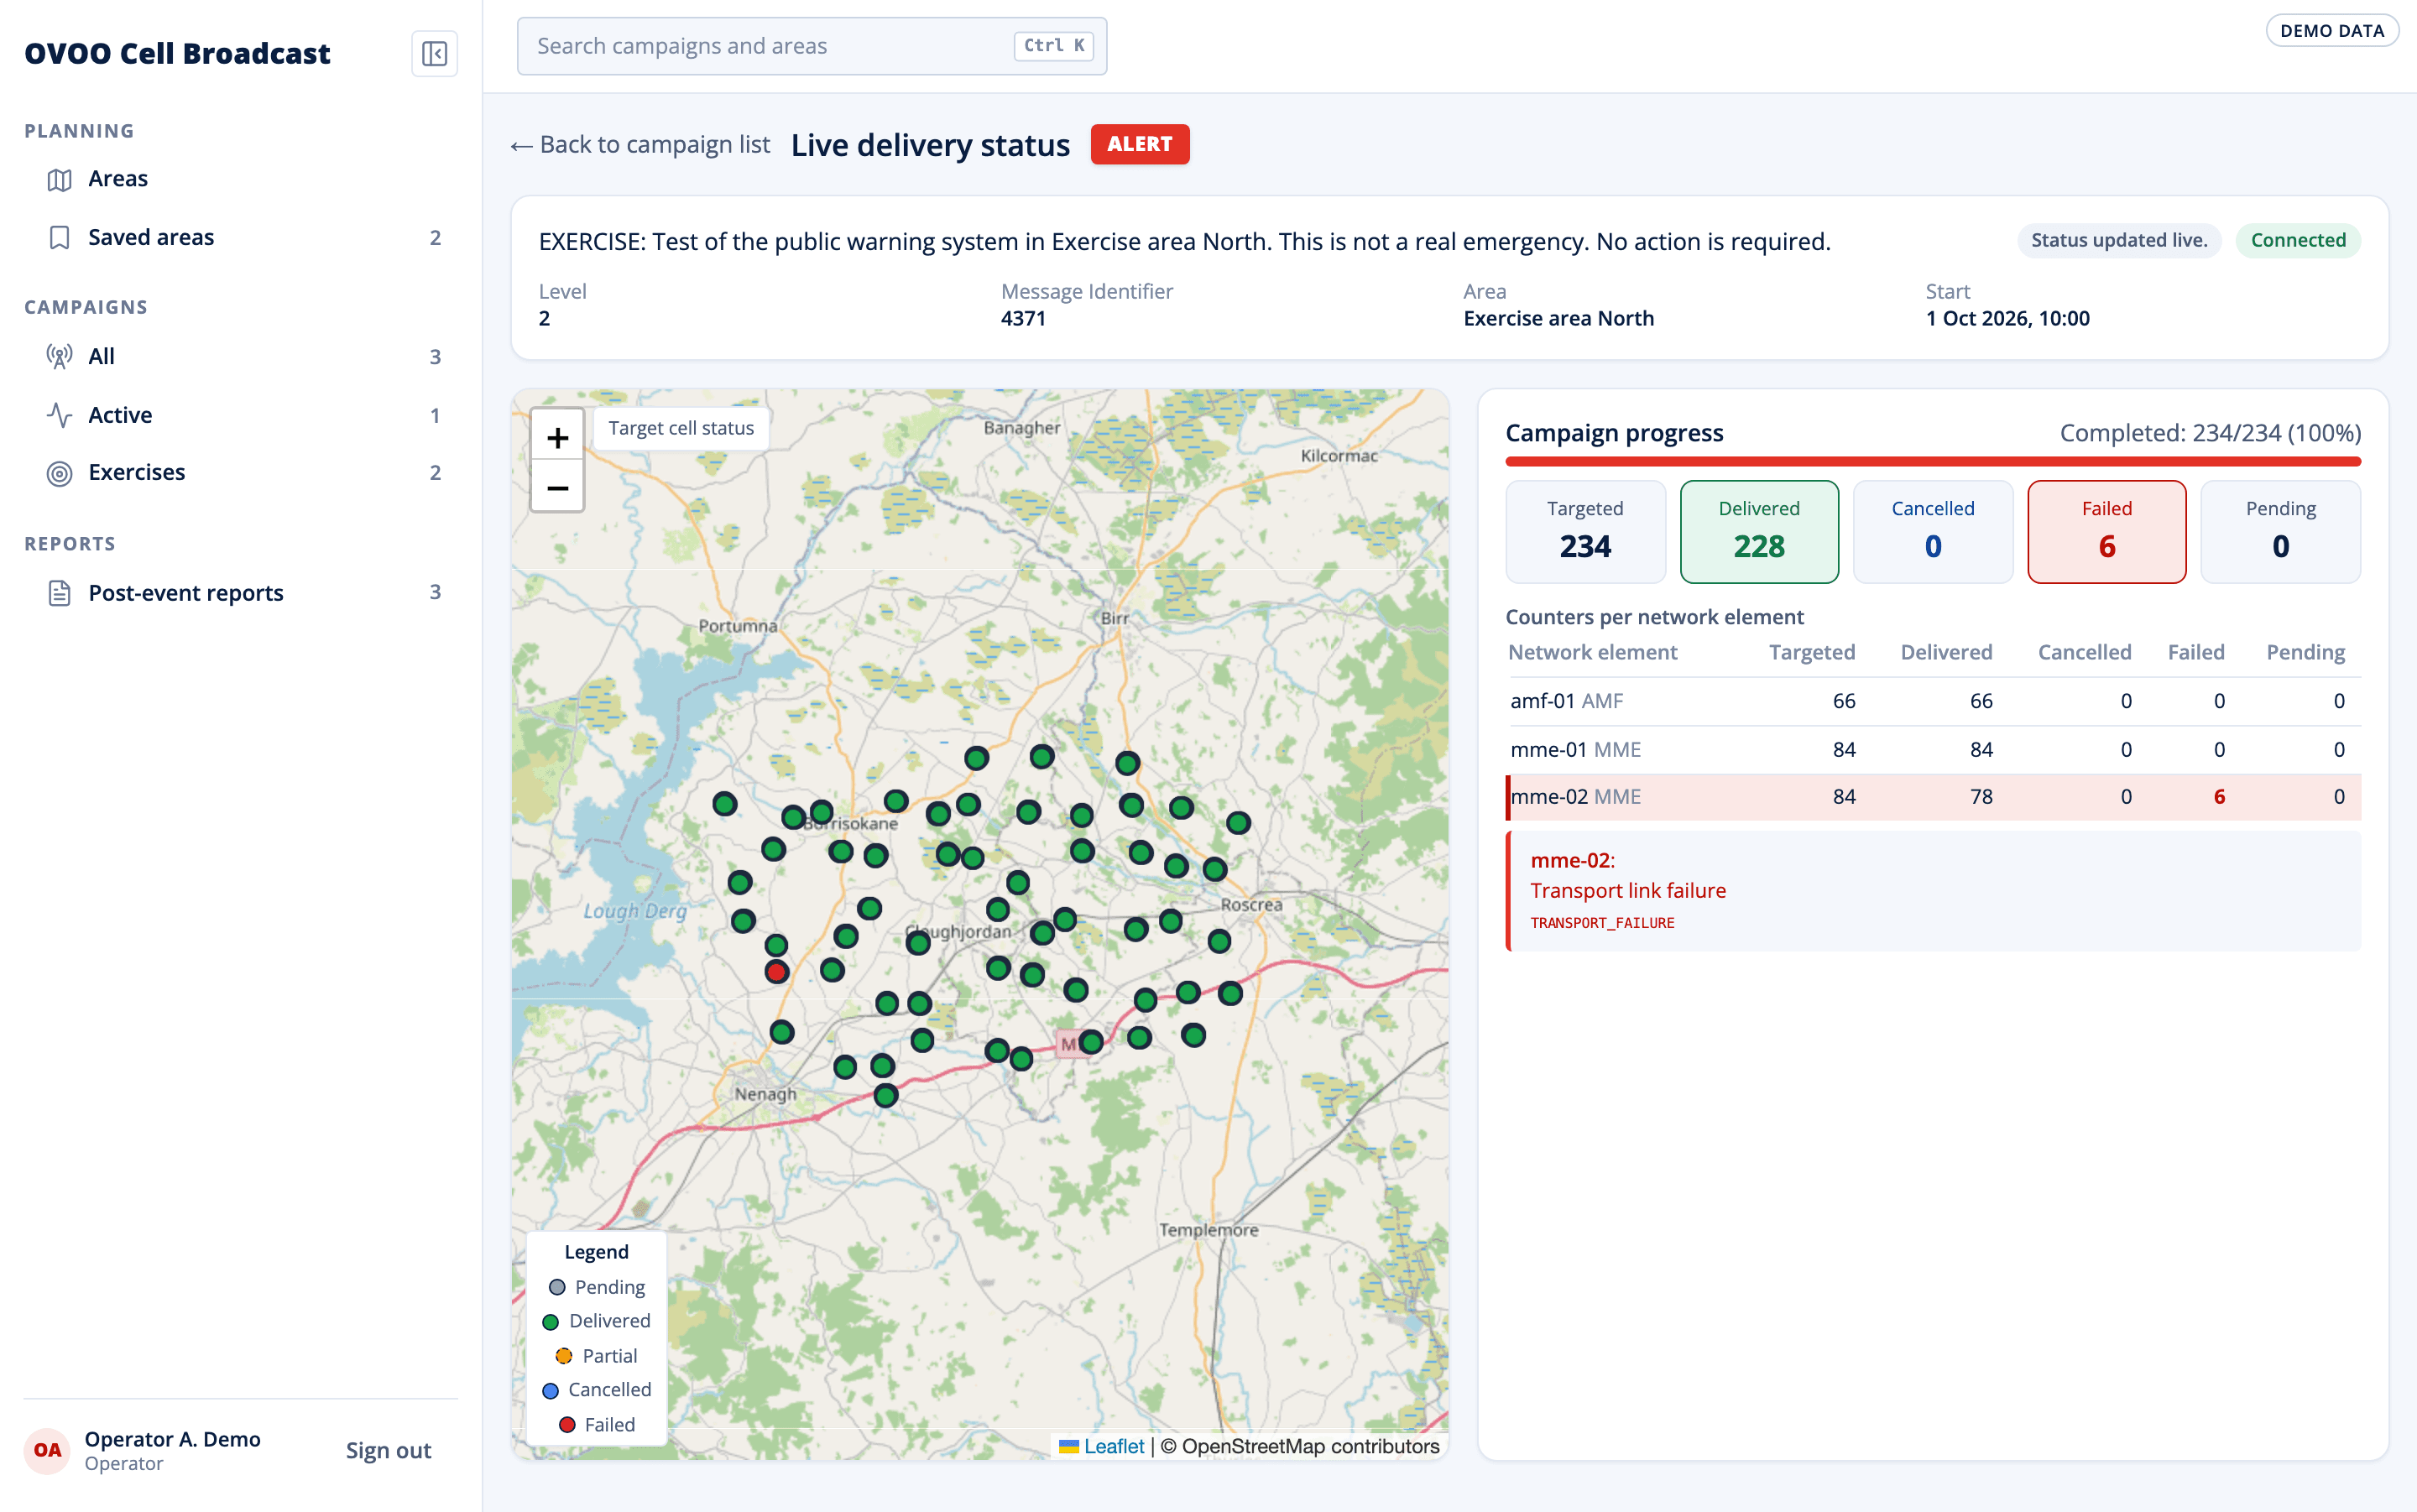Click the Status updated live badge
The image size is (2417, 1512).
pyautogui.click(x=2118, y=240)
